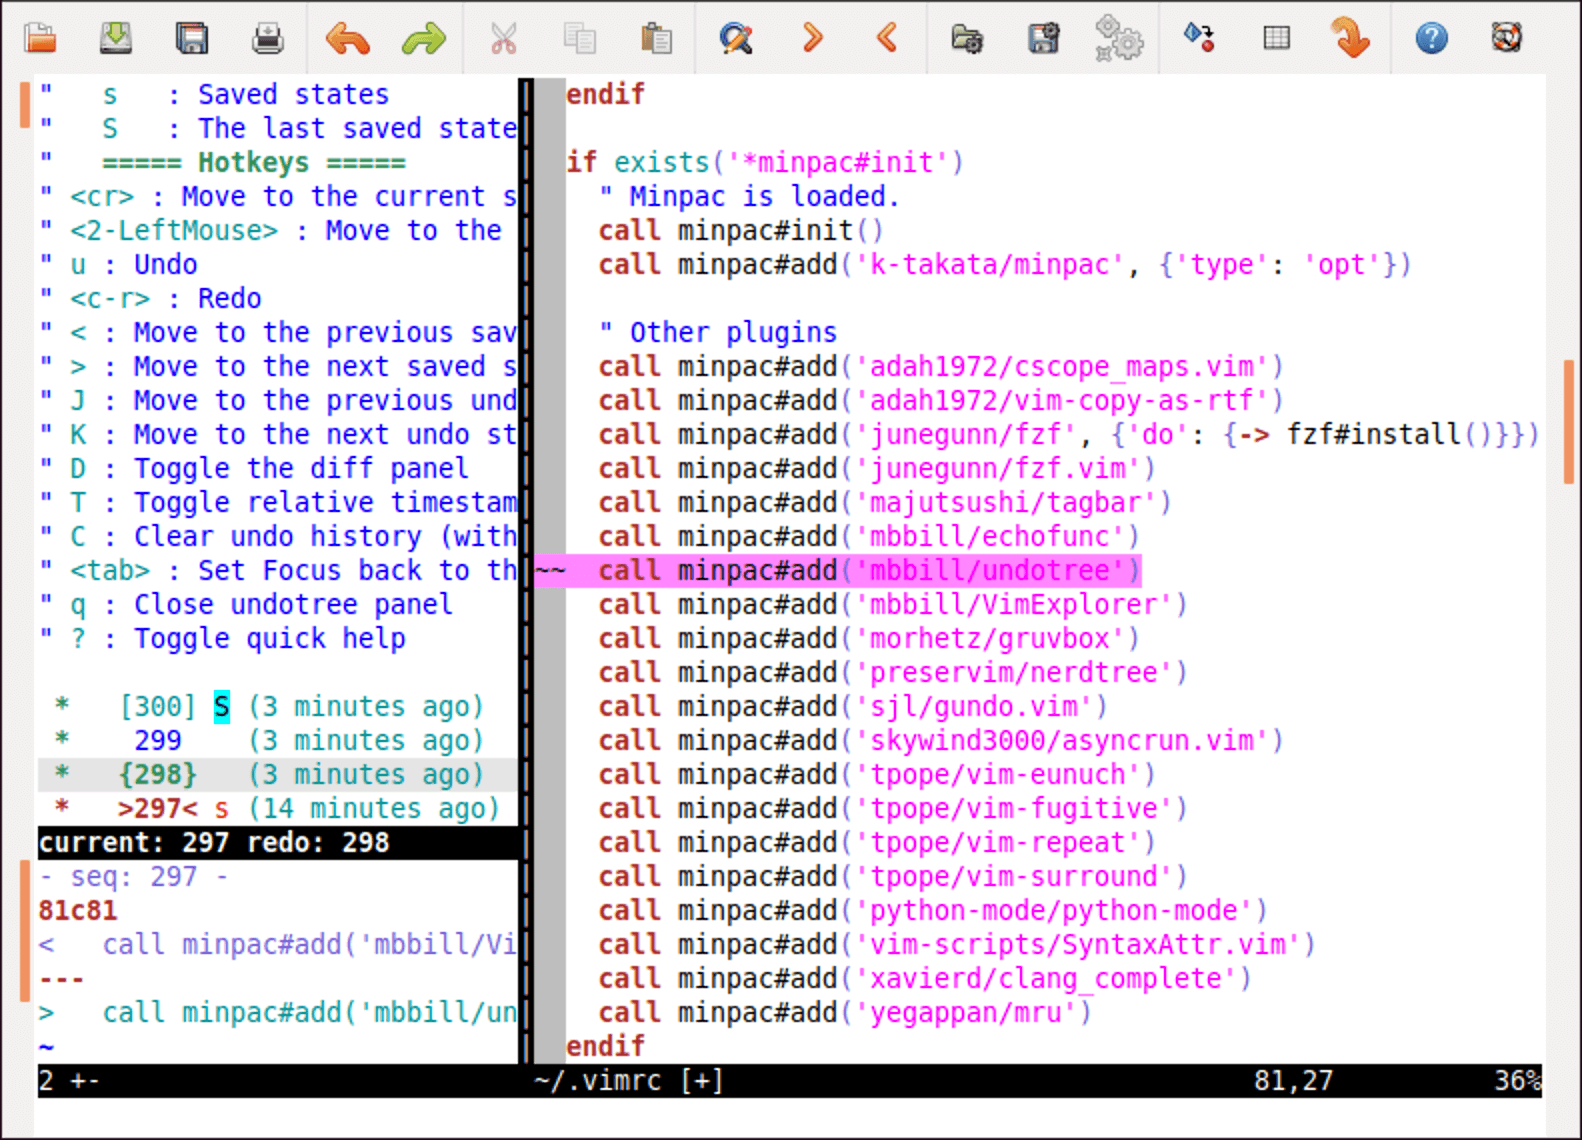Click the Find Help lifebuoy icon
This screenshot has height=1140, width=1582.
tap(1506, 39)
